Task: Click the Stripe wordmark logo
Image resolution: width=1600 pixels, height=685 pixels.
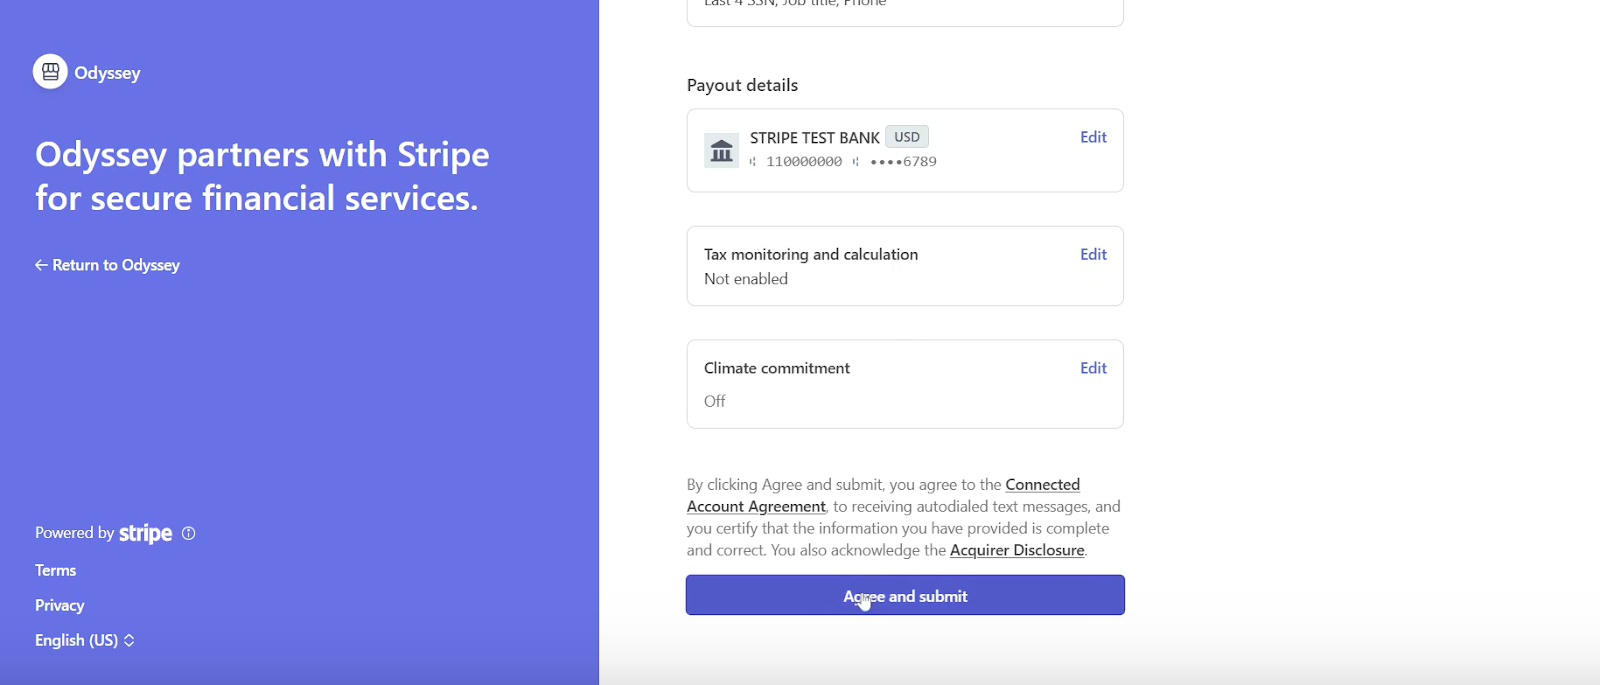Action: point(145,534)
